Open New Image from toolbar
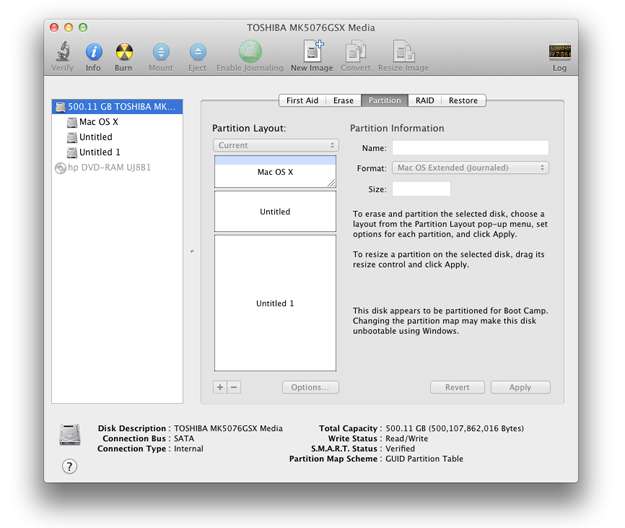Viewport: 625px width, 528px height. point(312,52)
